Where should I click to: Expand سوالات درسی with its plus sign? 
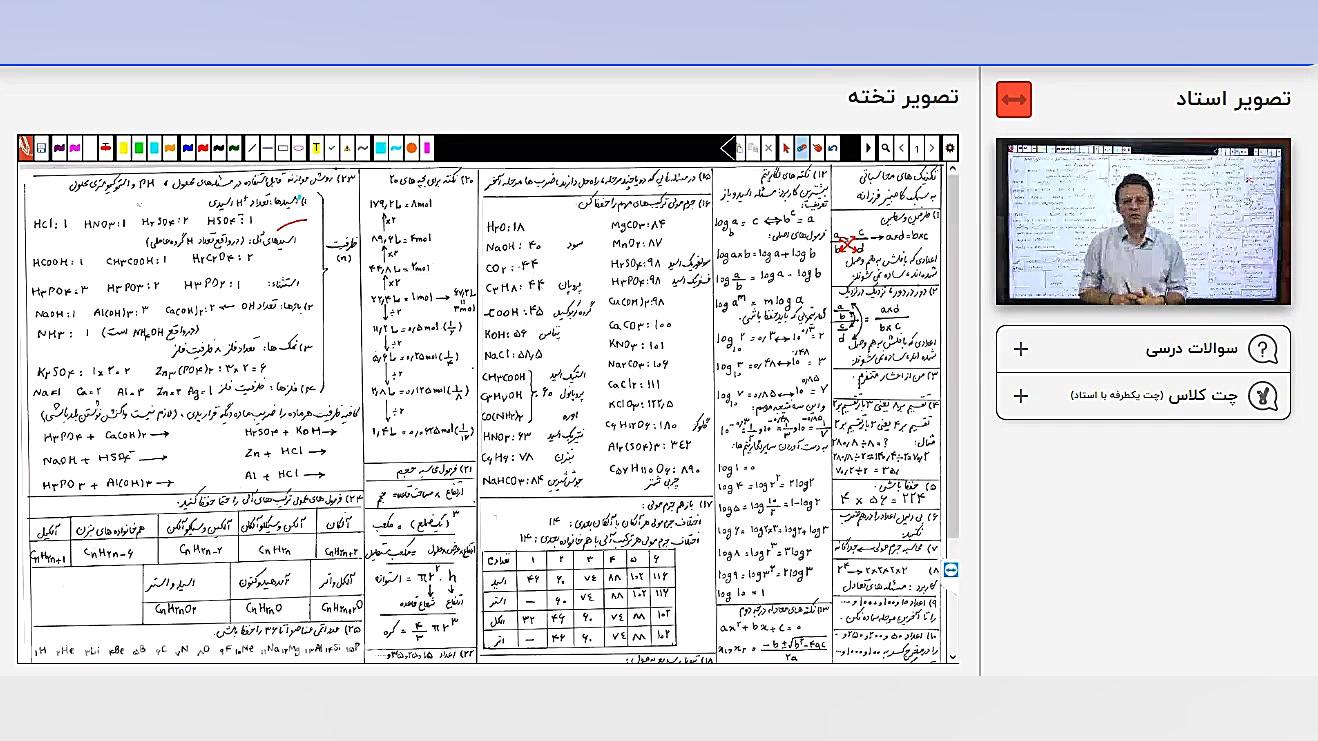(x=1020, y=349)
